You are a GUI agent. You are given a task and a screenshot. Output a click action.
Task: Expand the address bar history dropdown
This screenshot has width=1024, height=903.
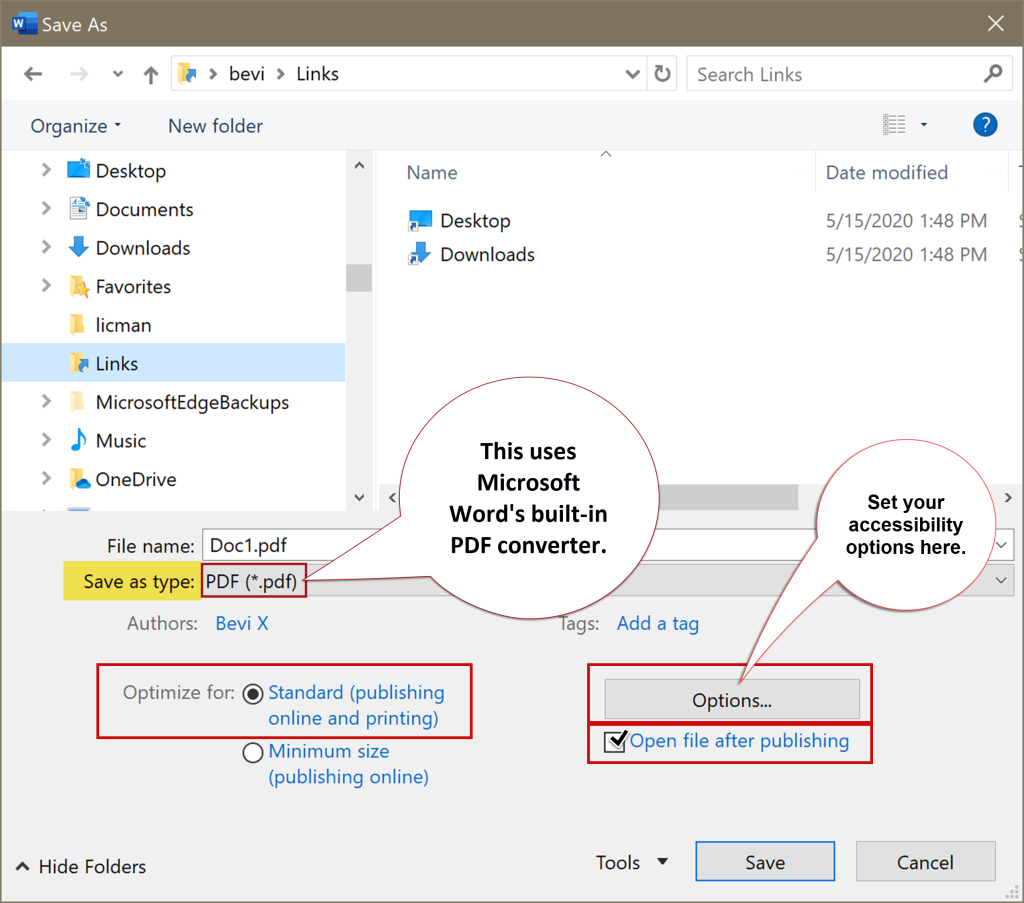pyautogui.click(x=632, y=74)
